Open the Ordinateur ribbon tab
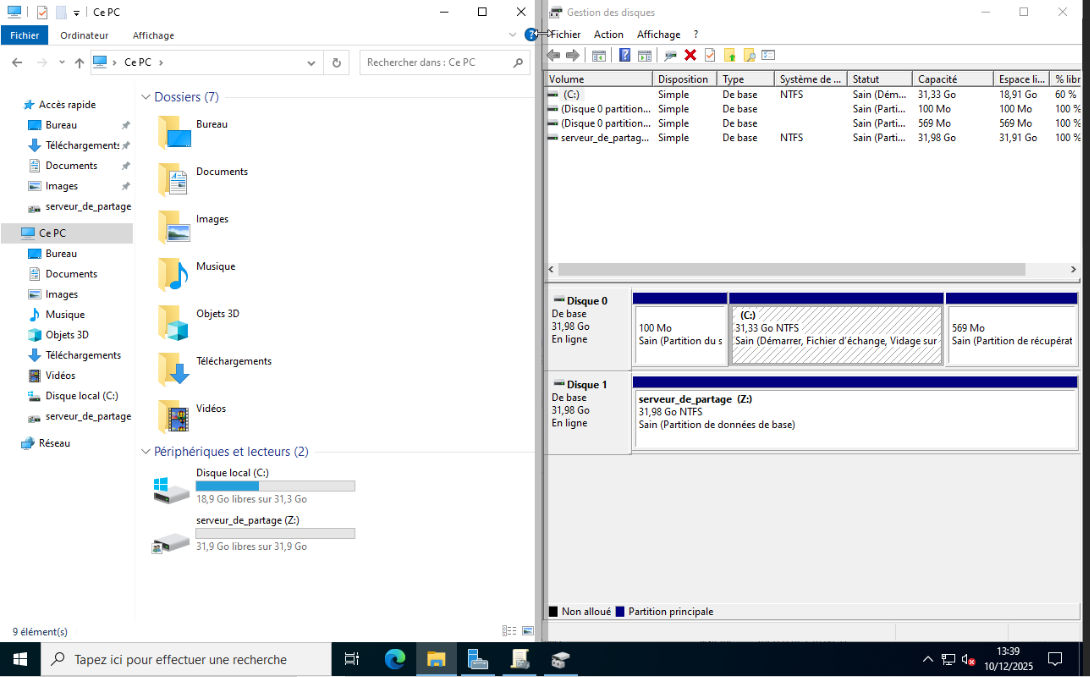 84,35
